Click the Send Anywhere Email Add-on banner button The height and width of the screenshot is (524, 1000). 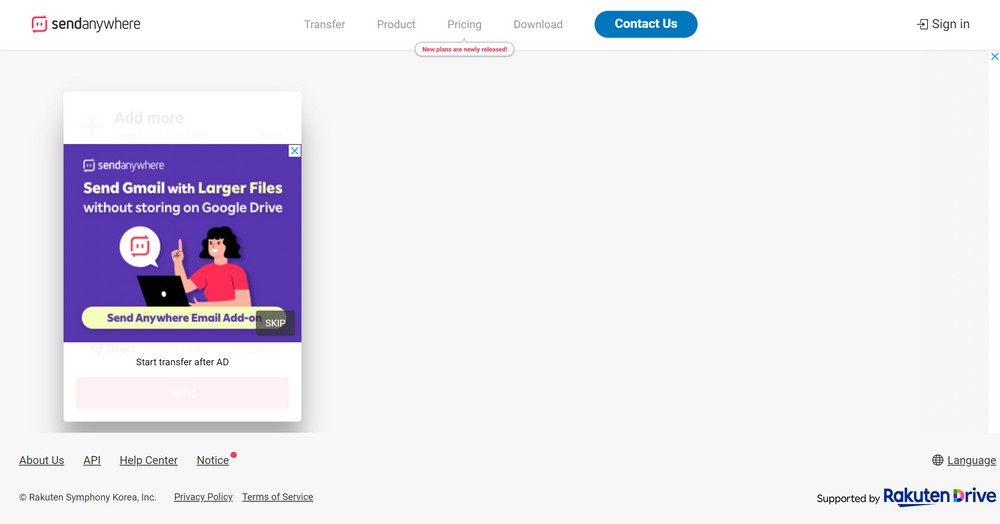170,318
